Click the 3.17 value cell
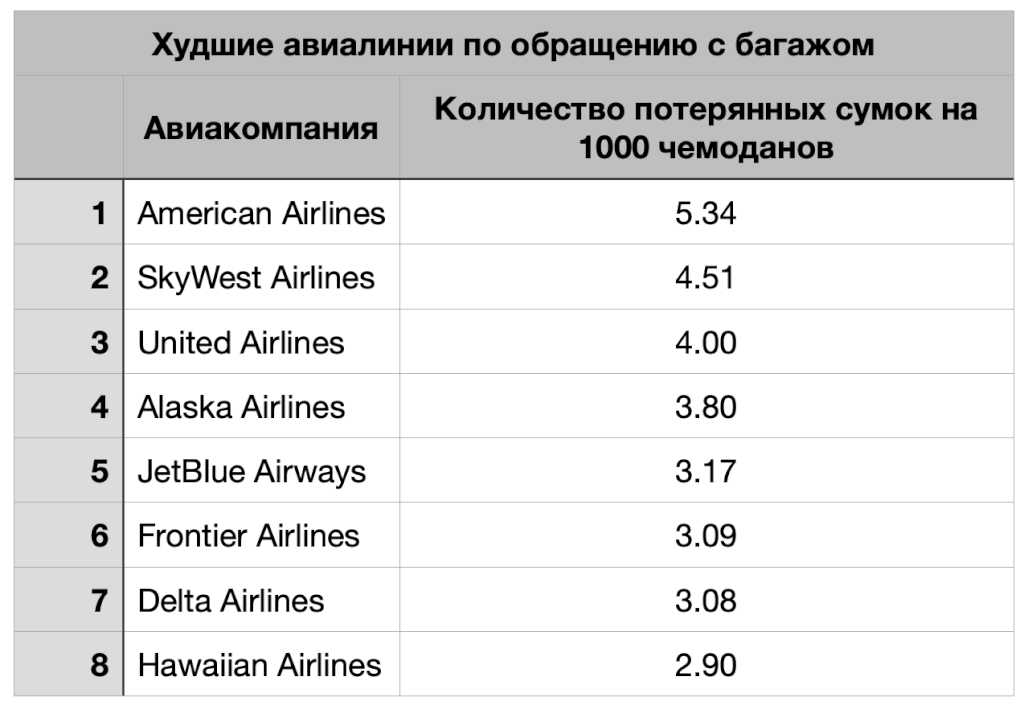 pos(705,471)
